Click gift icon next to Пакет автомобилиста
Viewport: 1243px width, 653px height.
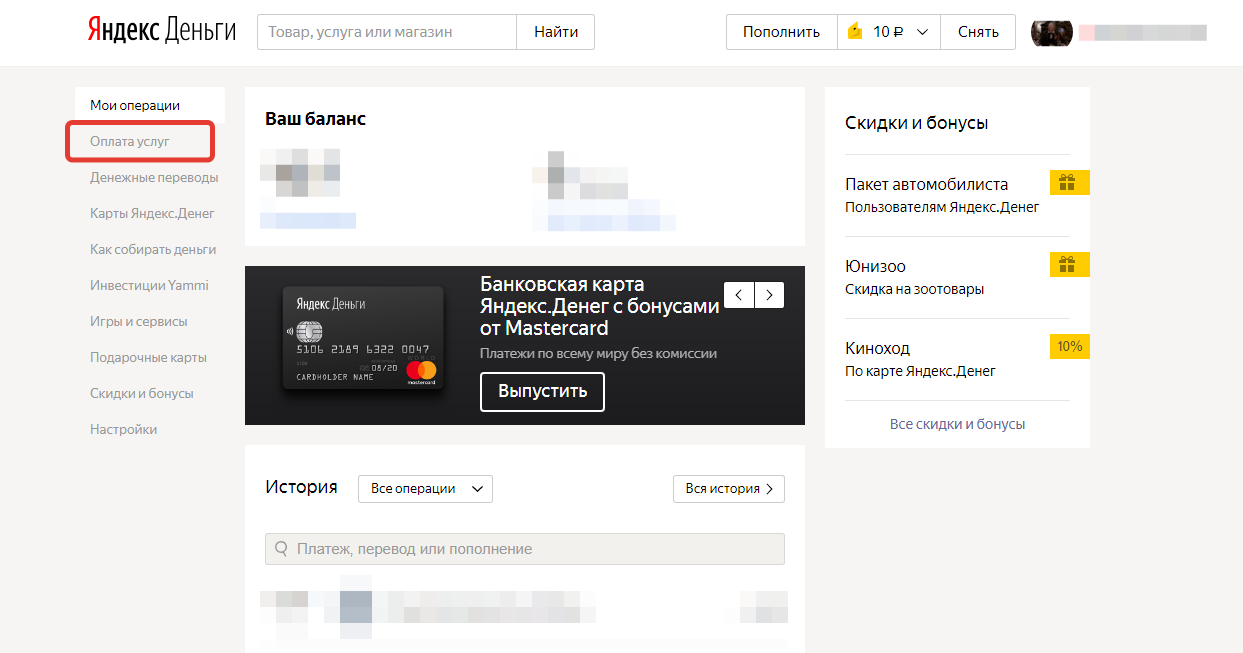[x=1068, y=183]
